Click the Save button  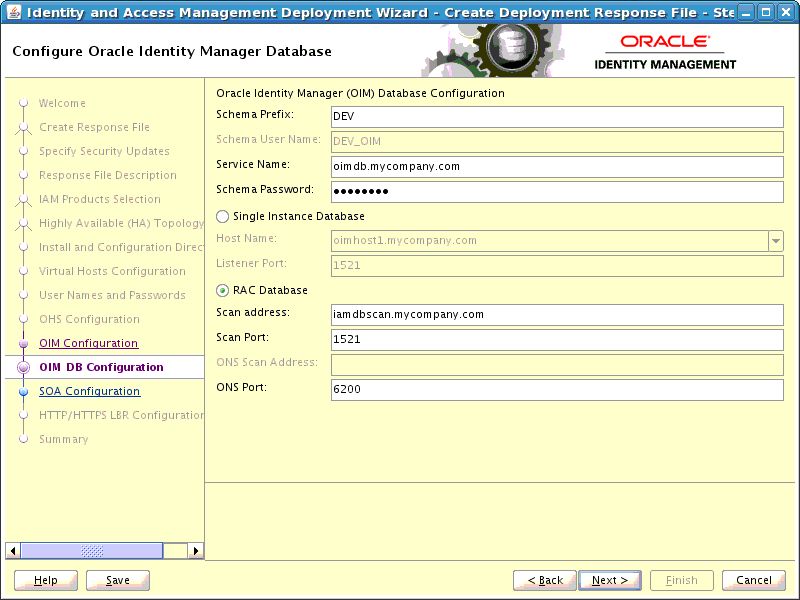click(x=118, y=580)
